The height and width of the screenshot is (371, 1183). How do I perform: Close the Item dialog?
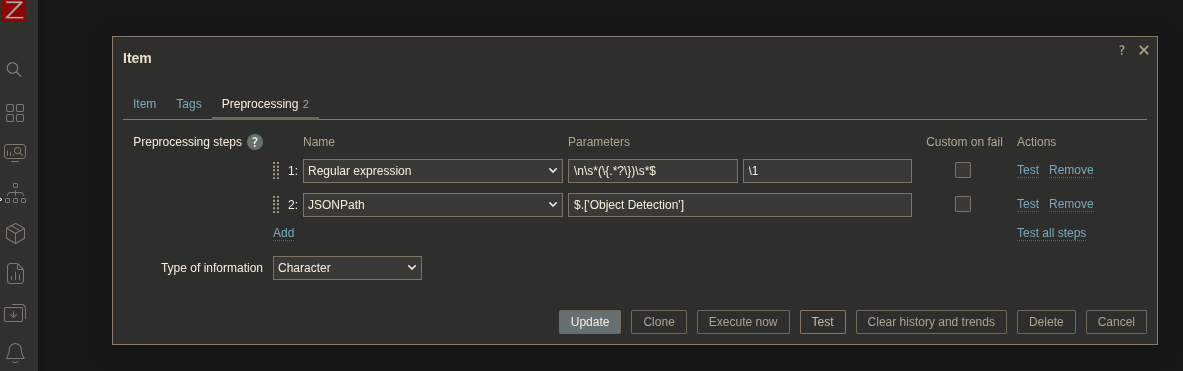(1144, 50)
